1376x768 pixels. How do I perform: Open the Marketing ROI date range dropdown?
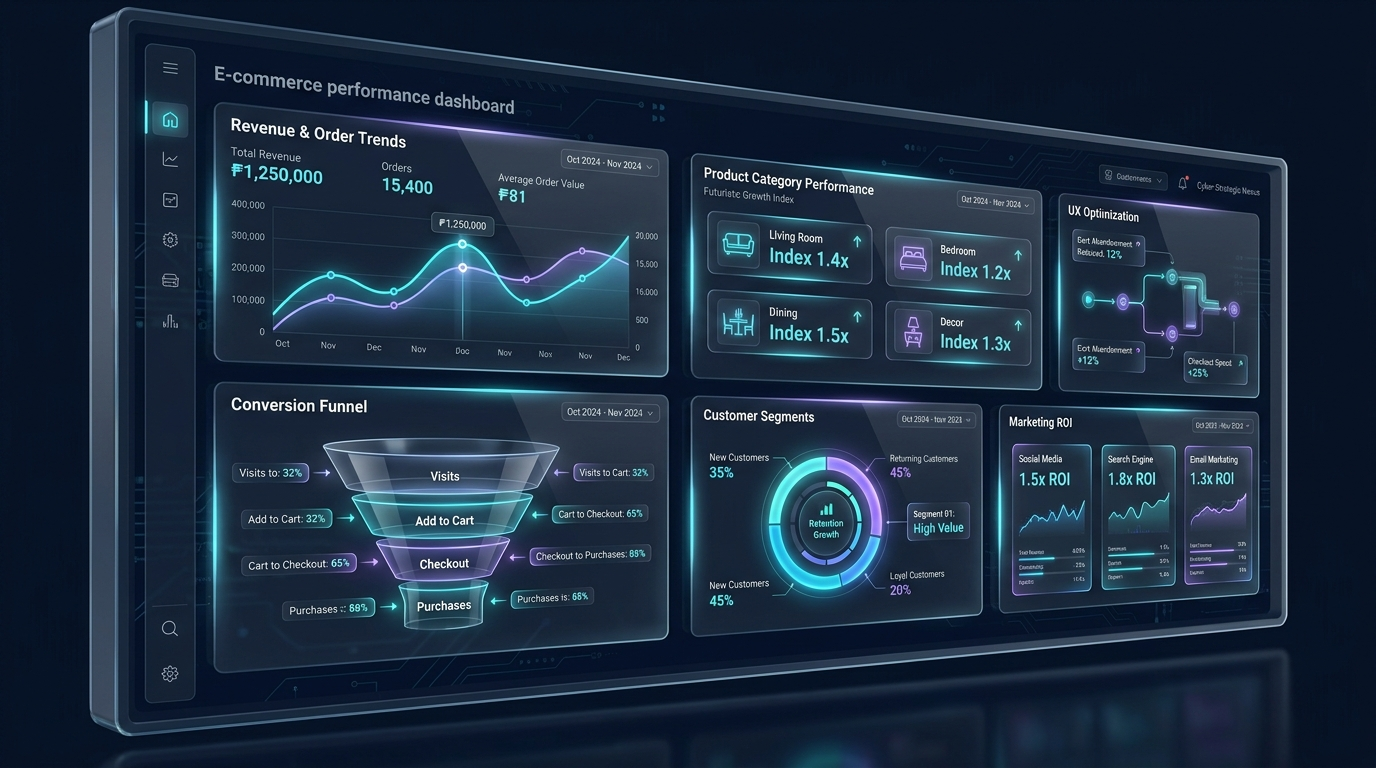pos(1223,426)
